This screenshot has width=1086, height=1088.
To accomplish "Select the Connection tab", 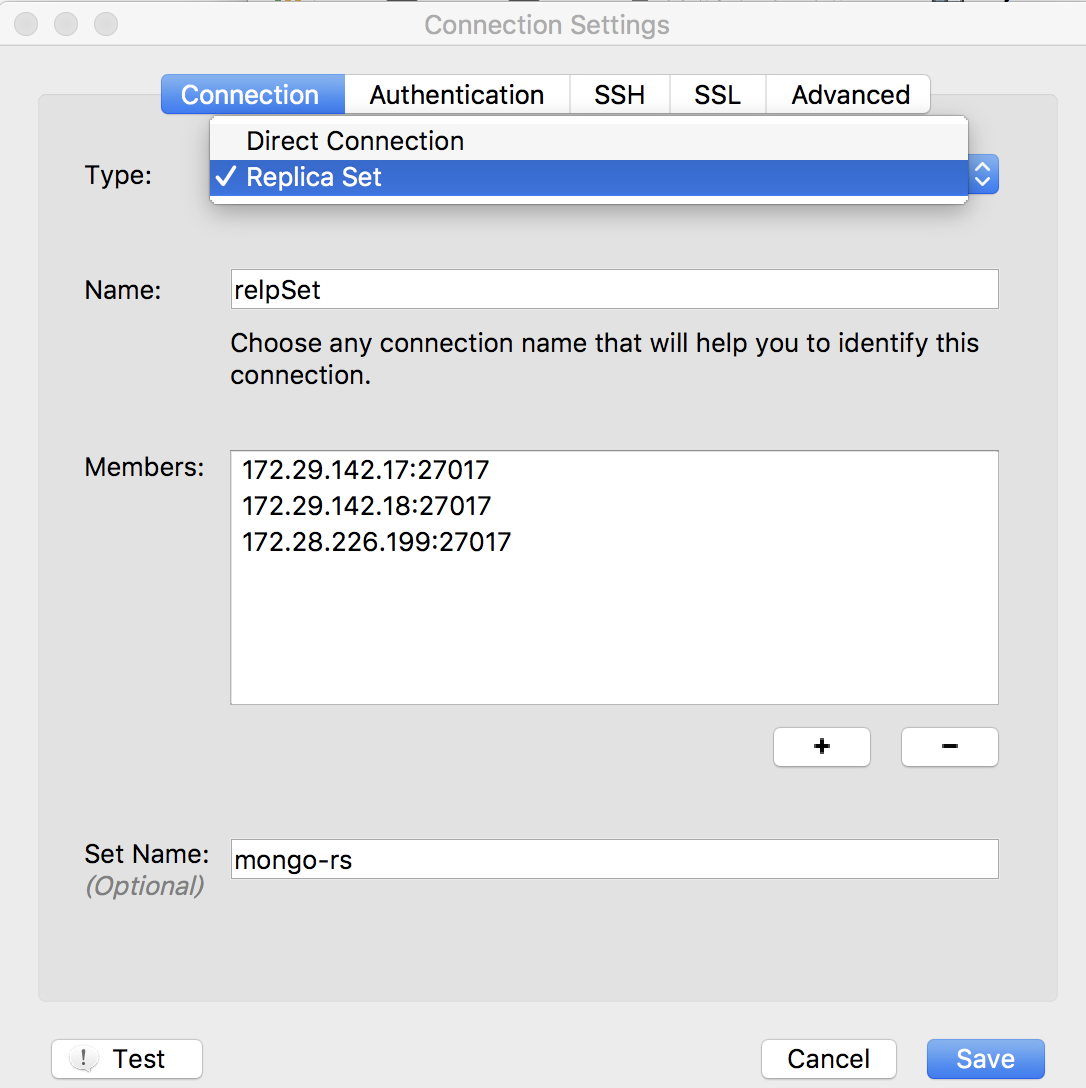I will click(x=250, y=95).
